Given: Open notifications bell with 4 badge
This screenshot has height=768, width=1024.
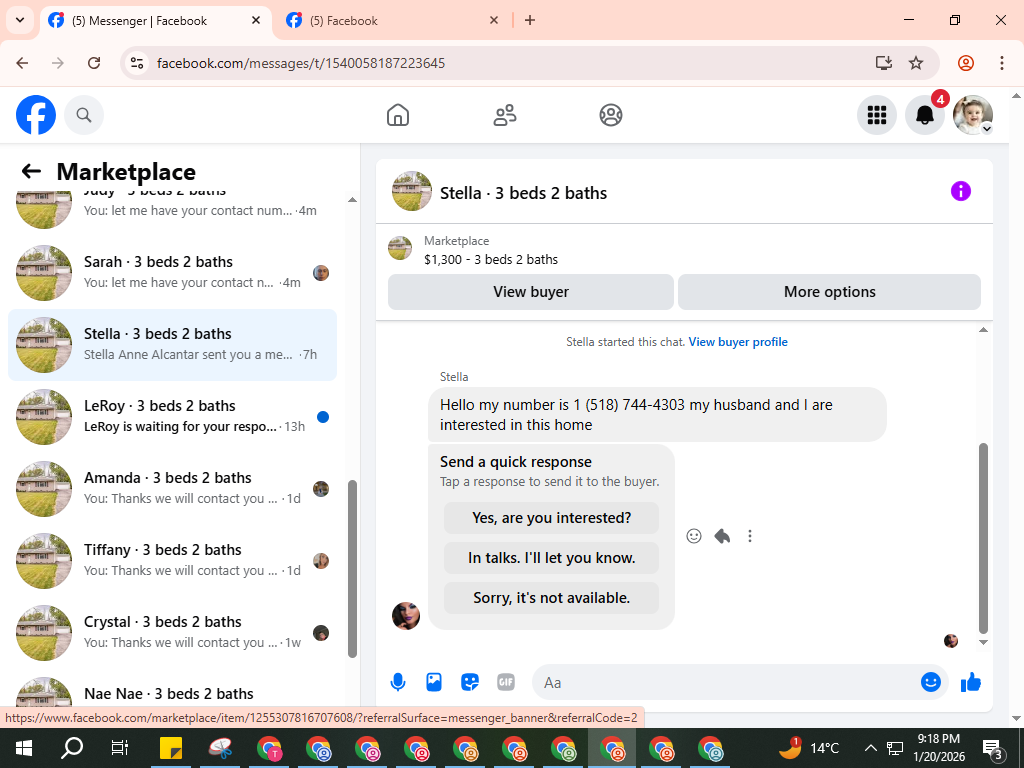Looking at the screenshot, I should tap(925, 115).
